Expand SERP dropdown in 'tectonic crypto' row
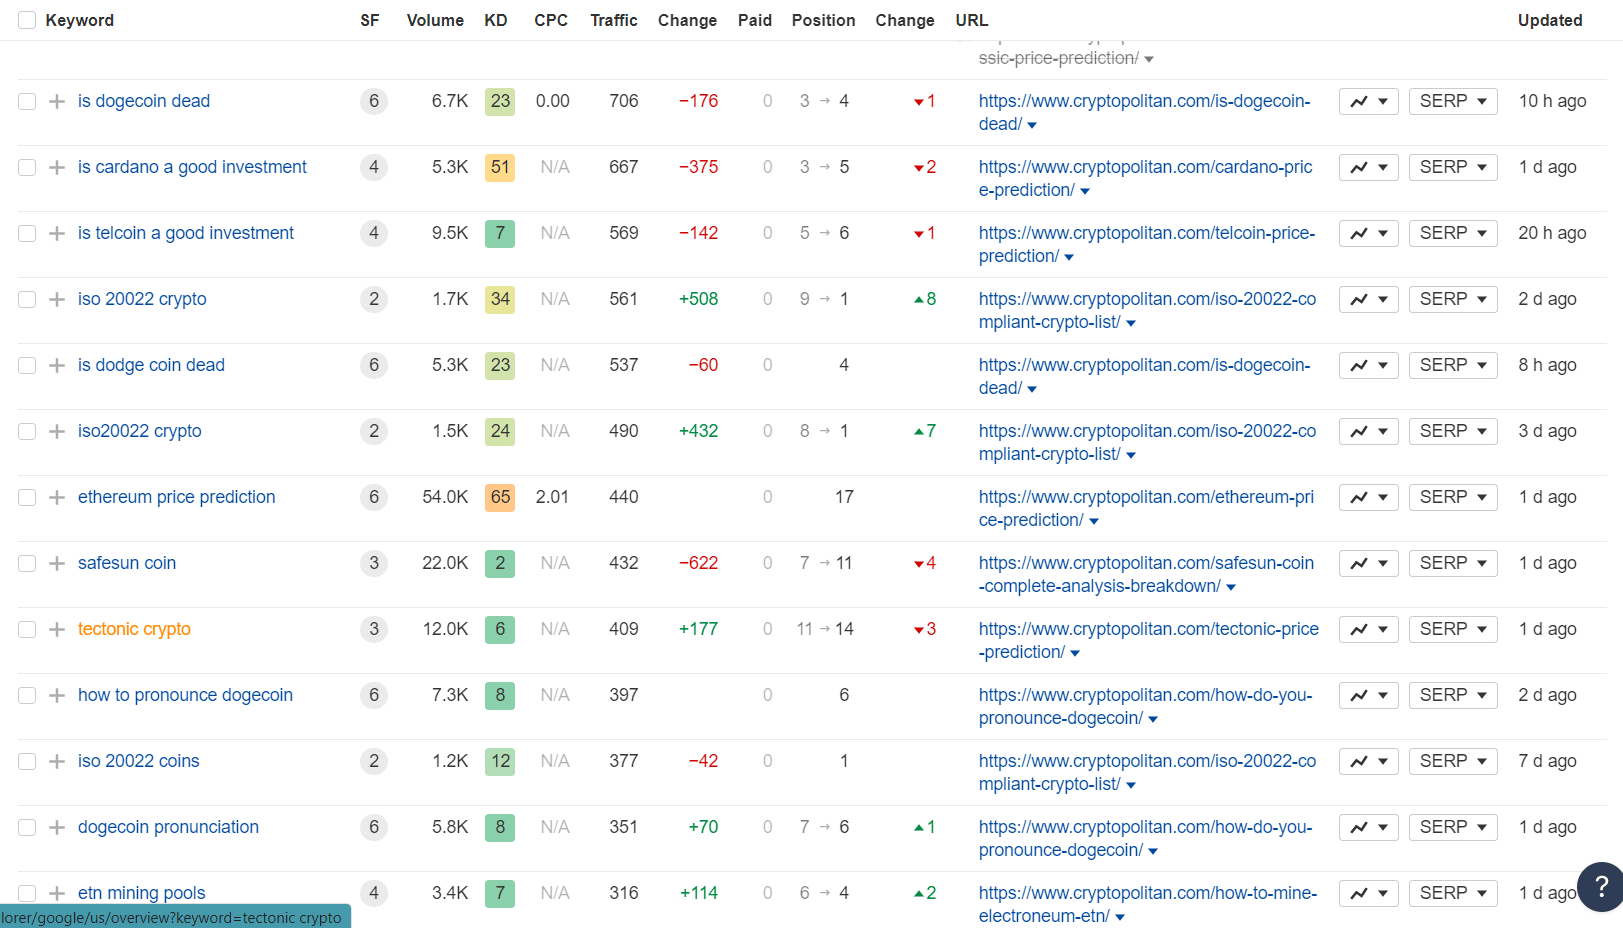The height and width of the screenshot is (928, 1623). pyautogui.click(x=1453, y=629)
